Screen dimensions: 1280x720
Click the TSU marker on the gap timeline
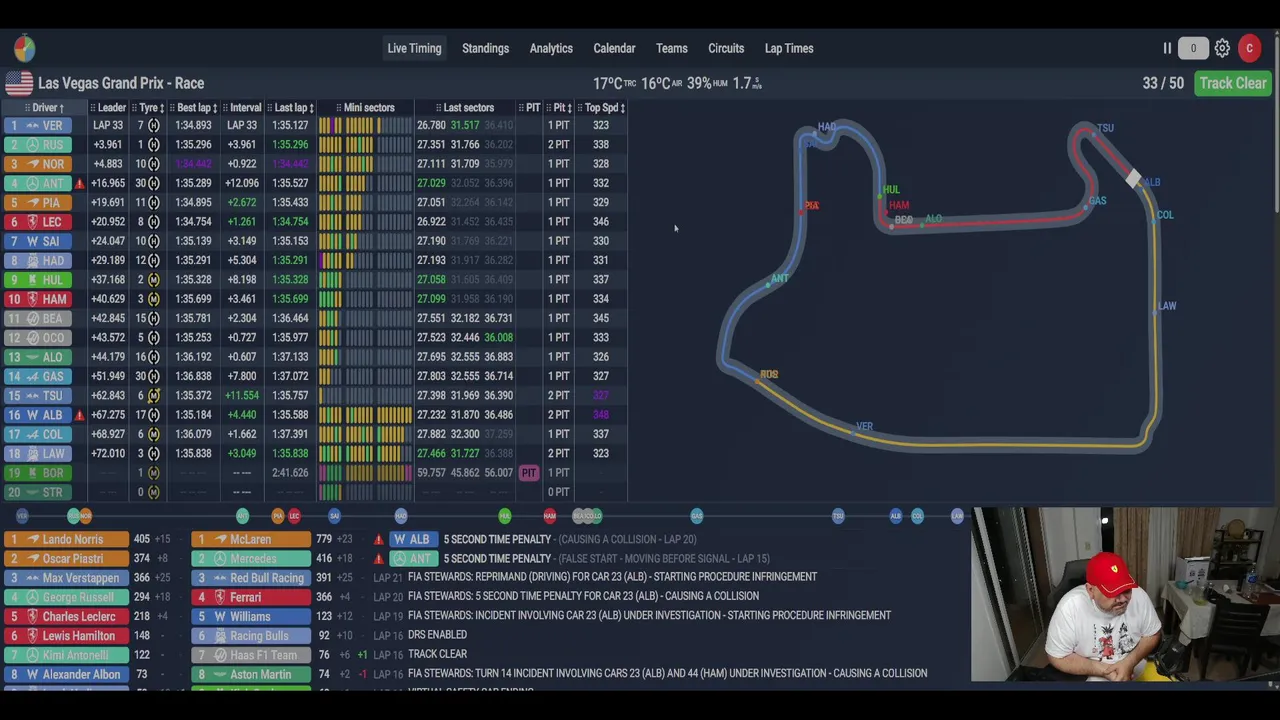tap(838, 516)
